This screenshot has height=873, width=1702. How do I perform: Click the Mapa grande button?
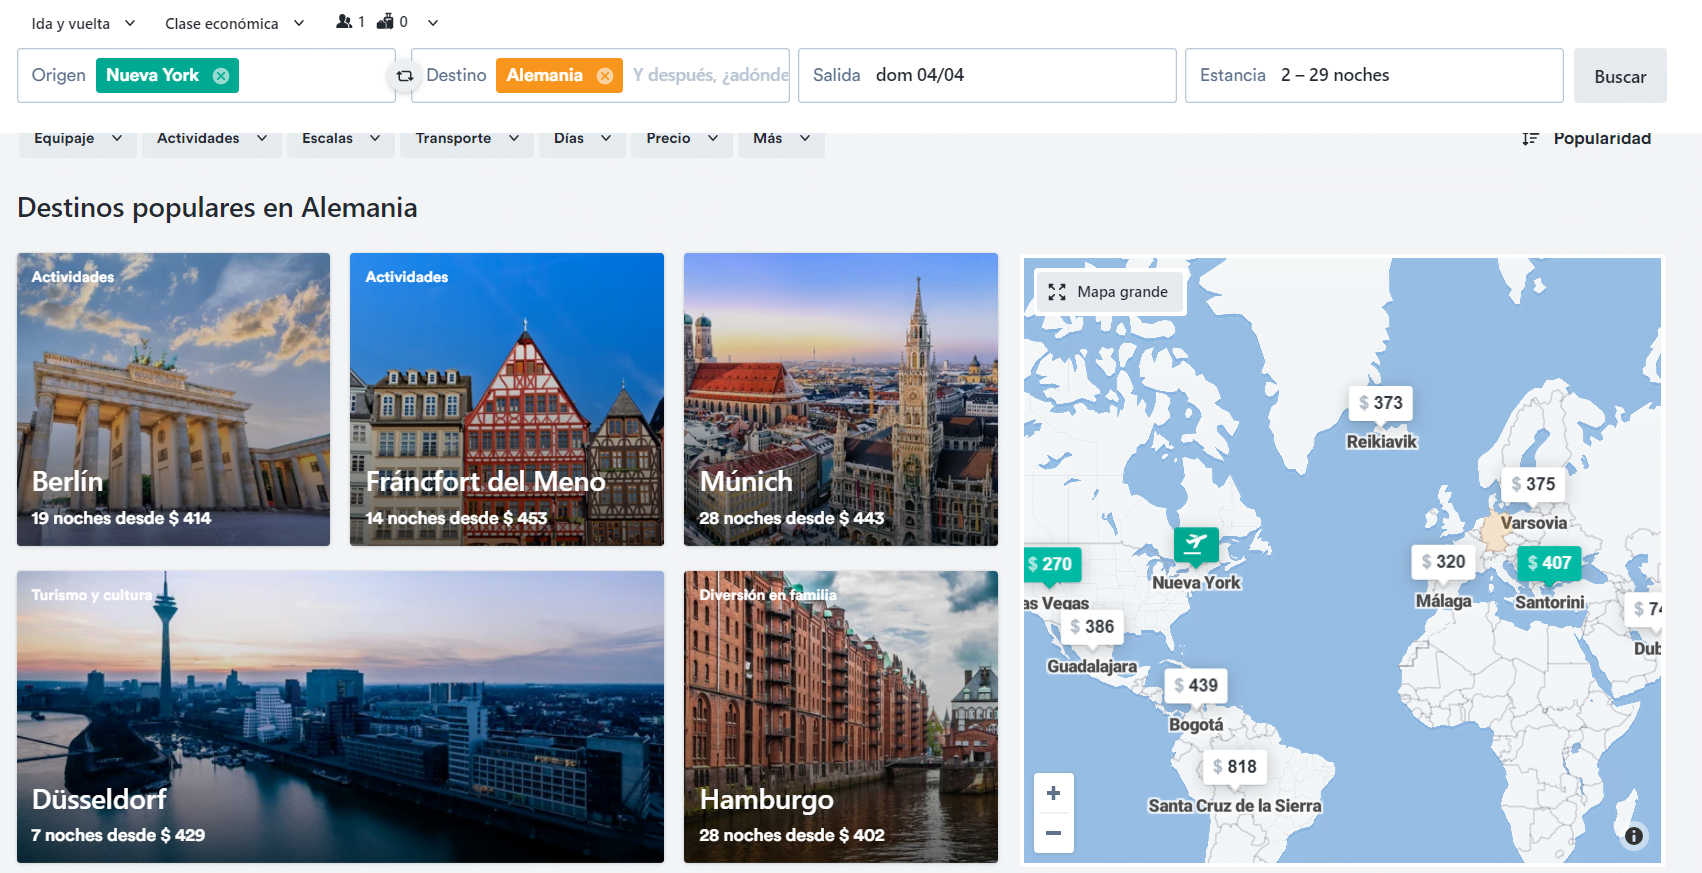coord(1109,292)
